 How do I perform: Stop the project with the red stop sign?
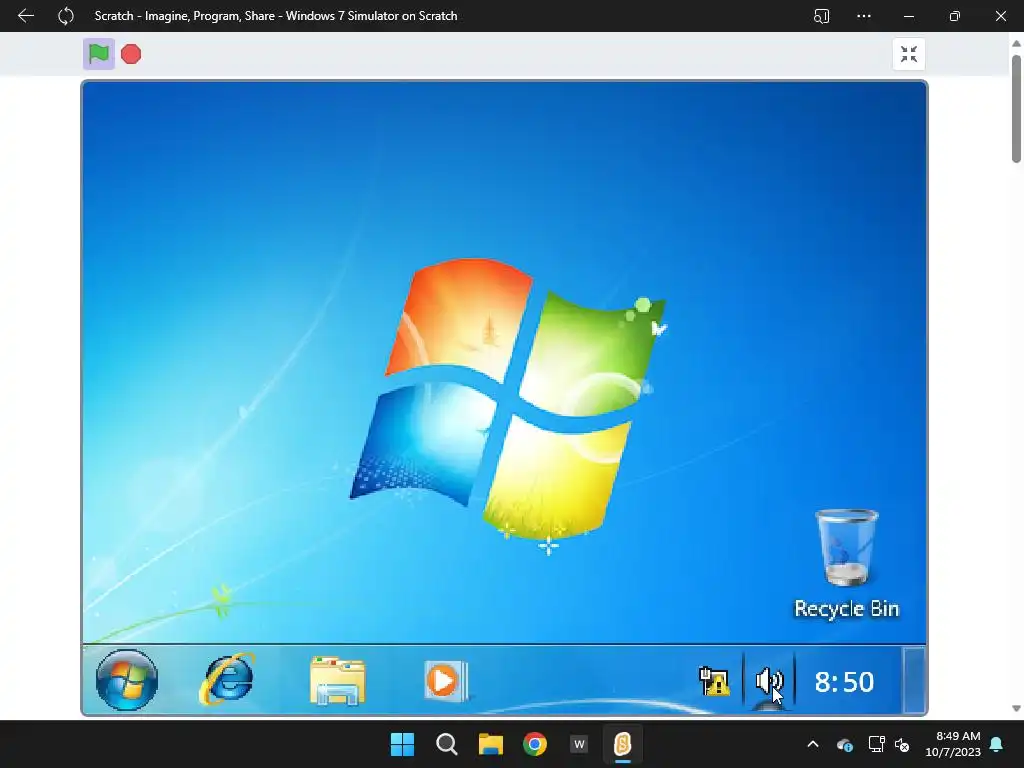(131, 54)
